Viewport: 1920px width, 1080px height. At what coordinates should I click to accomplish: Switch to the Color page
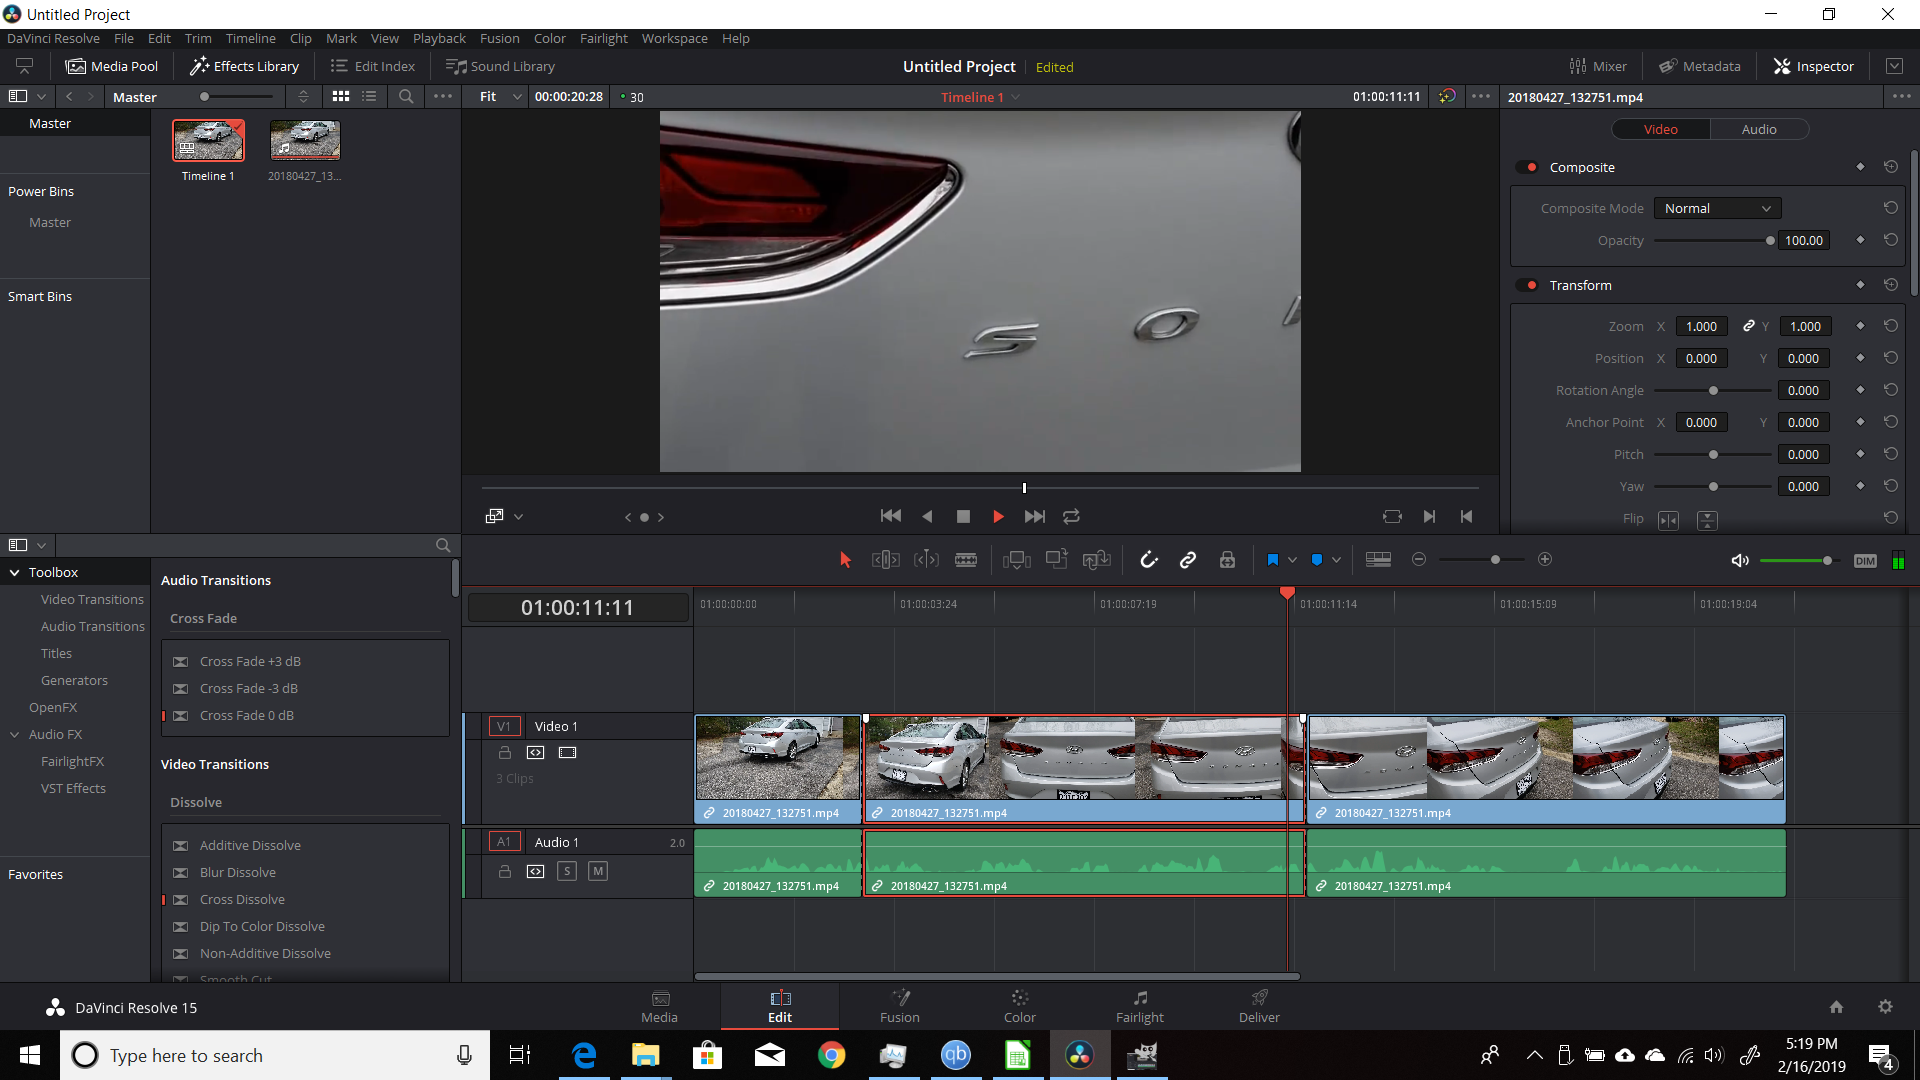pos(1019,1006)
